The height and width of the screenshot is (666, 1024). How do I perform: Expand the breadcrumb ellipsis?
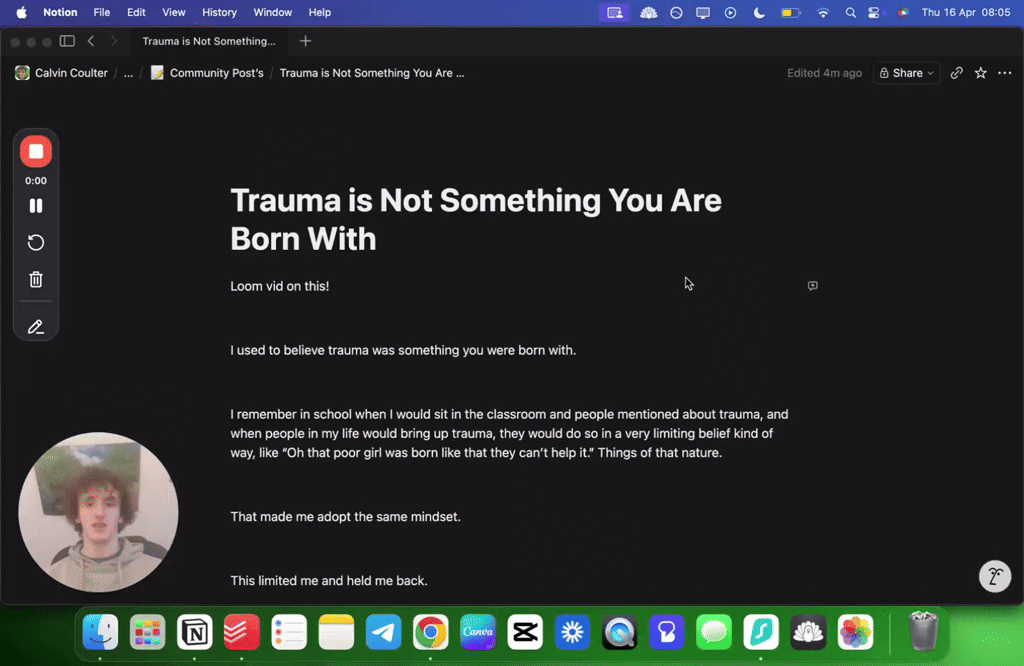(127, 72)
